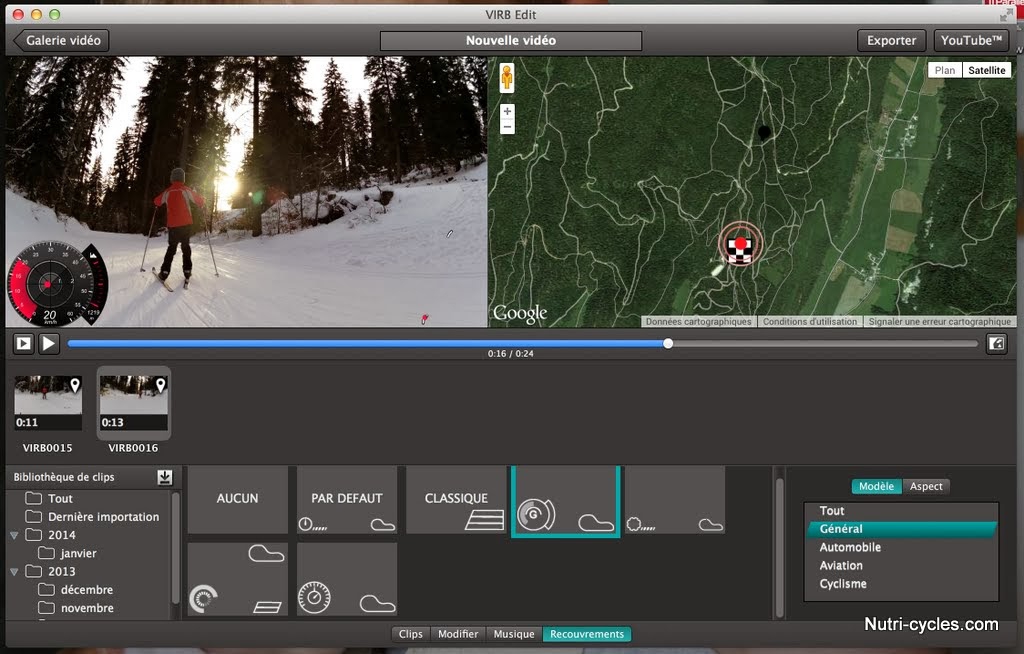Click the overlay templates scrollbar
This screenshot has height=654, width=1024.
coord(779,548)
